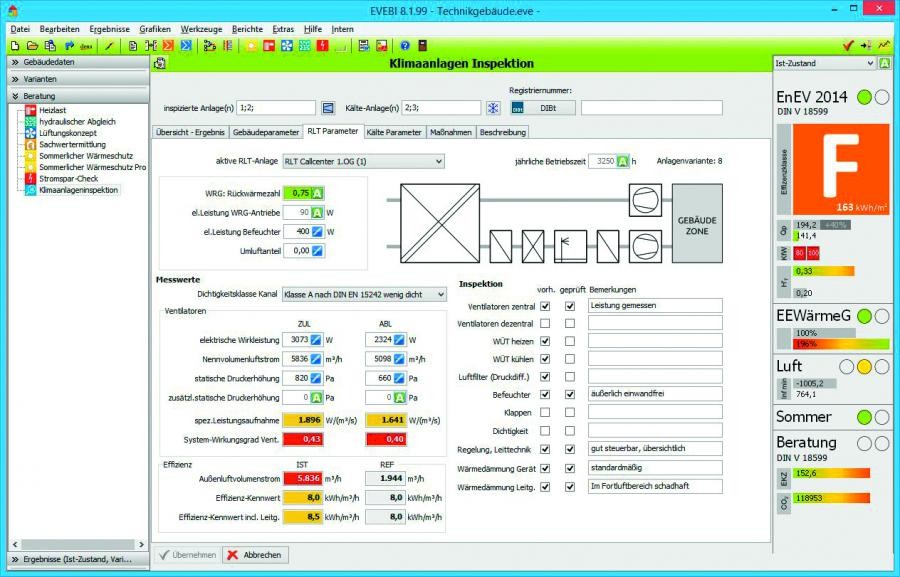Select Stromspar-Check in the Beratung tree
This screenshot has height=577, width=900.
(x=68, y=179)
